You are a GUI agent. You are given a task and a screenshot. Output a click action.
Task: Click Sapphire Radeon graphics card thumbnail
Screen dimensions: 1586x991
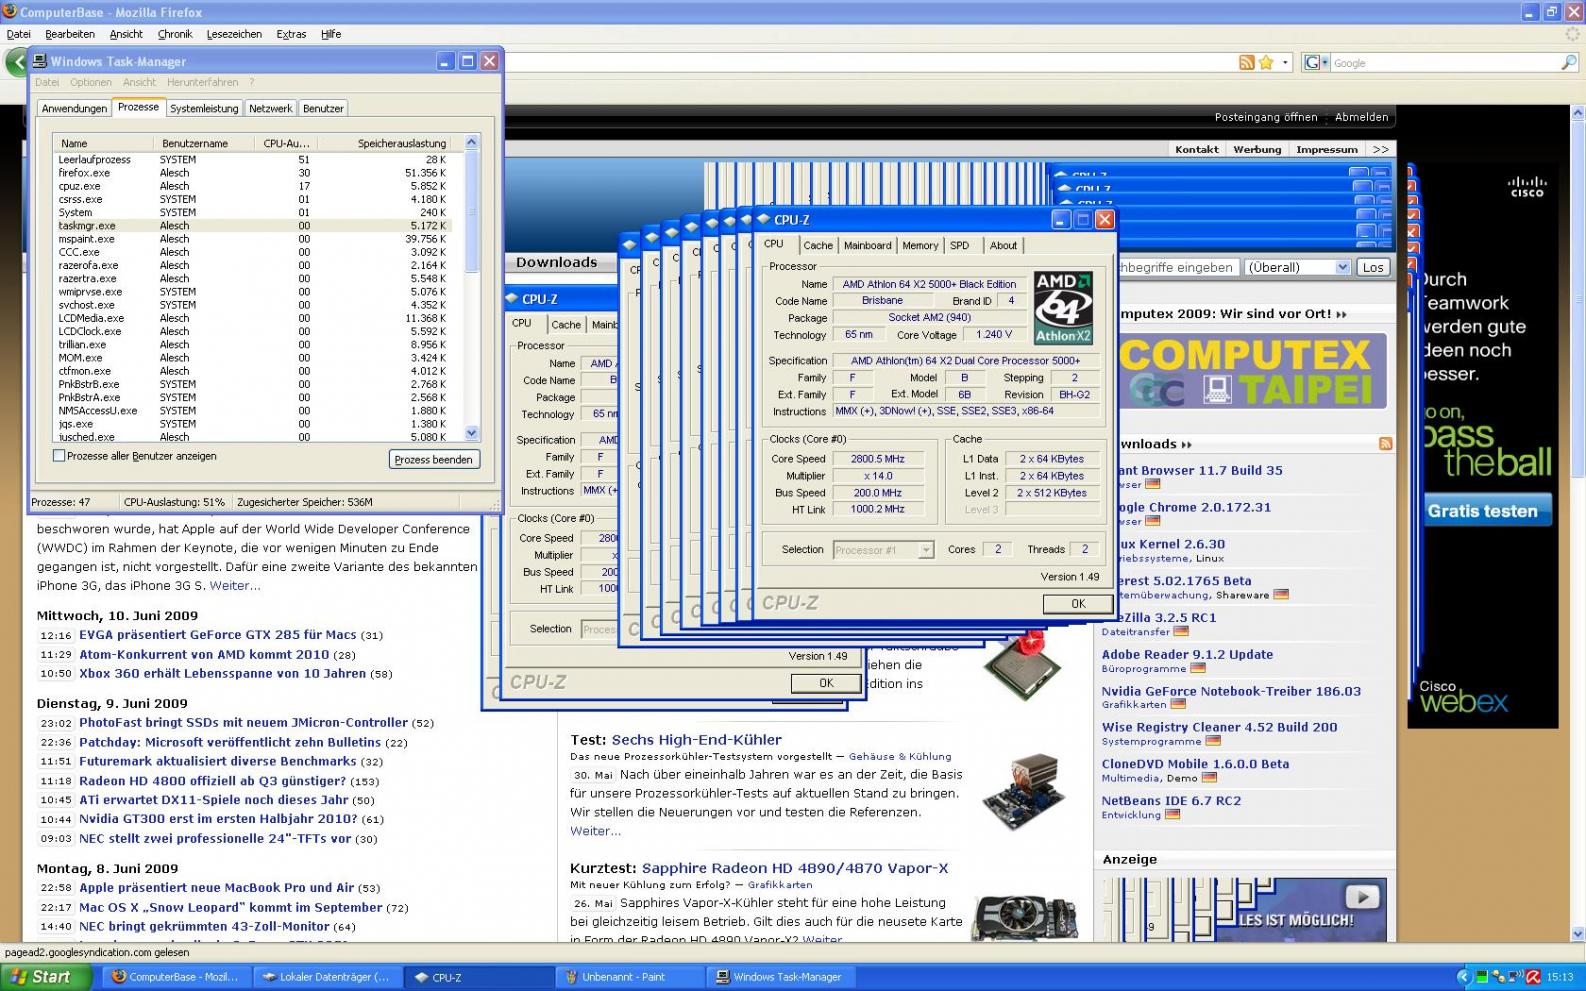point(1023,918)
